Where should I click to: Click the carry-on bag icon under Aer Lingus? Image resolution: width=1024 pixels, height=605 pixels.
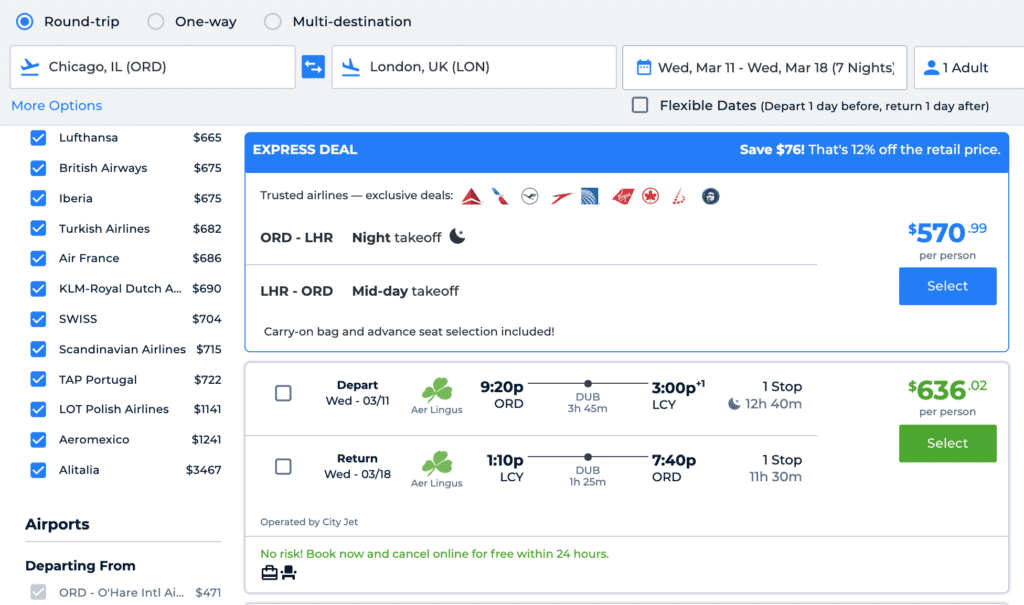(x=269, y=573)
